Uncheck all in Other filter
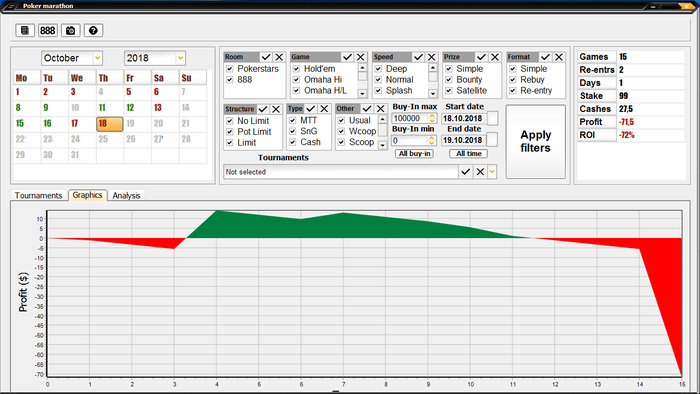 click(380, 108)
